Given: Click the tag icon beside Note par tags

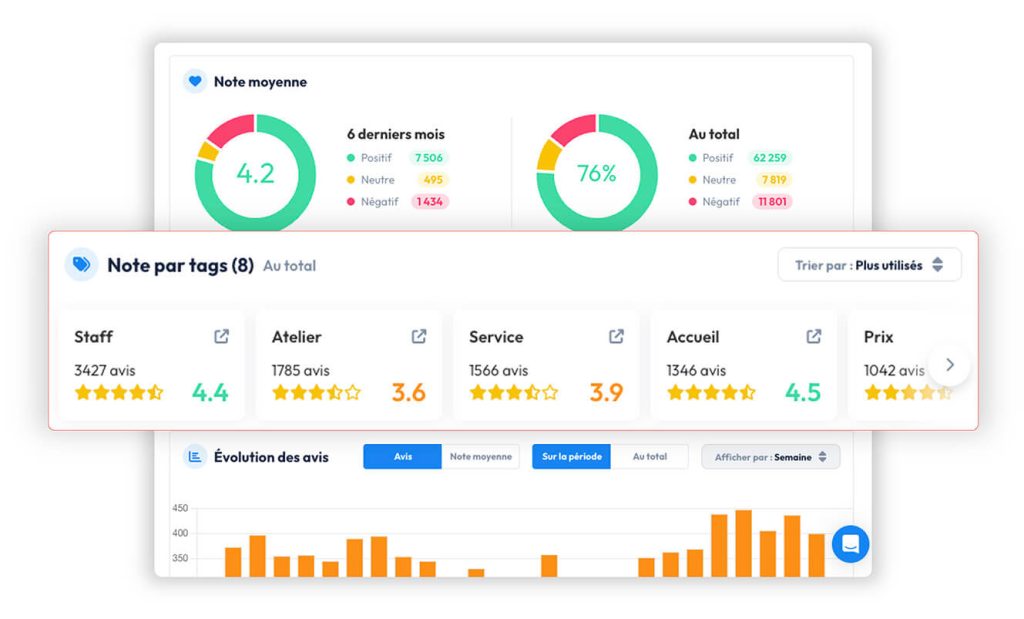Looking at the screenshot, I should pos(82,264).
